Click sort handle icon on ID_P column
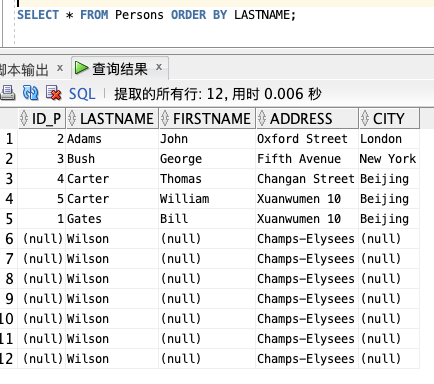Screen dimensions: 434x384 [x=24, y=118]
